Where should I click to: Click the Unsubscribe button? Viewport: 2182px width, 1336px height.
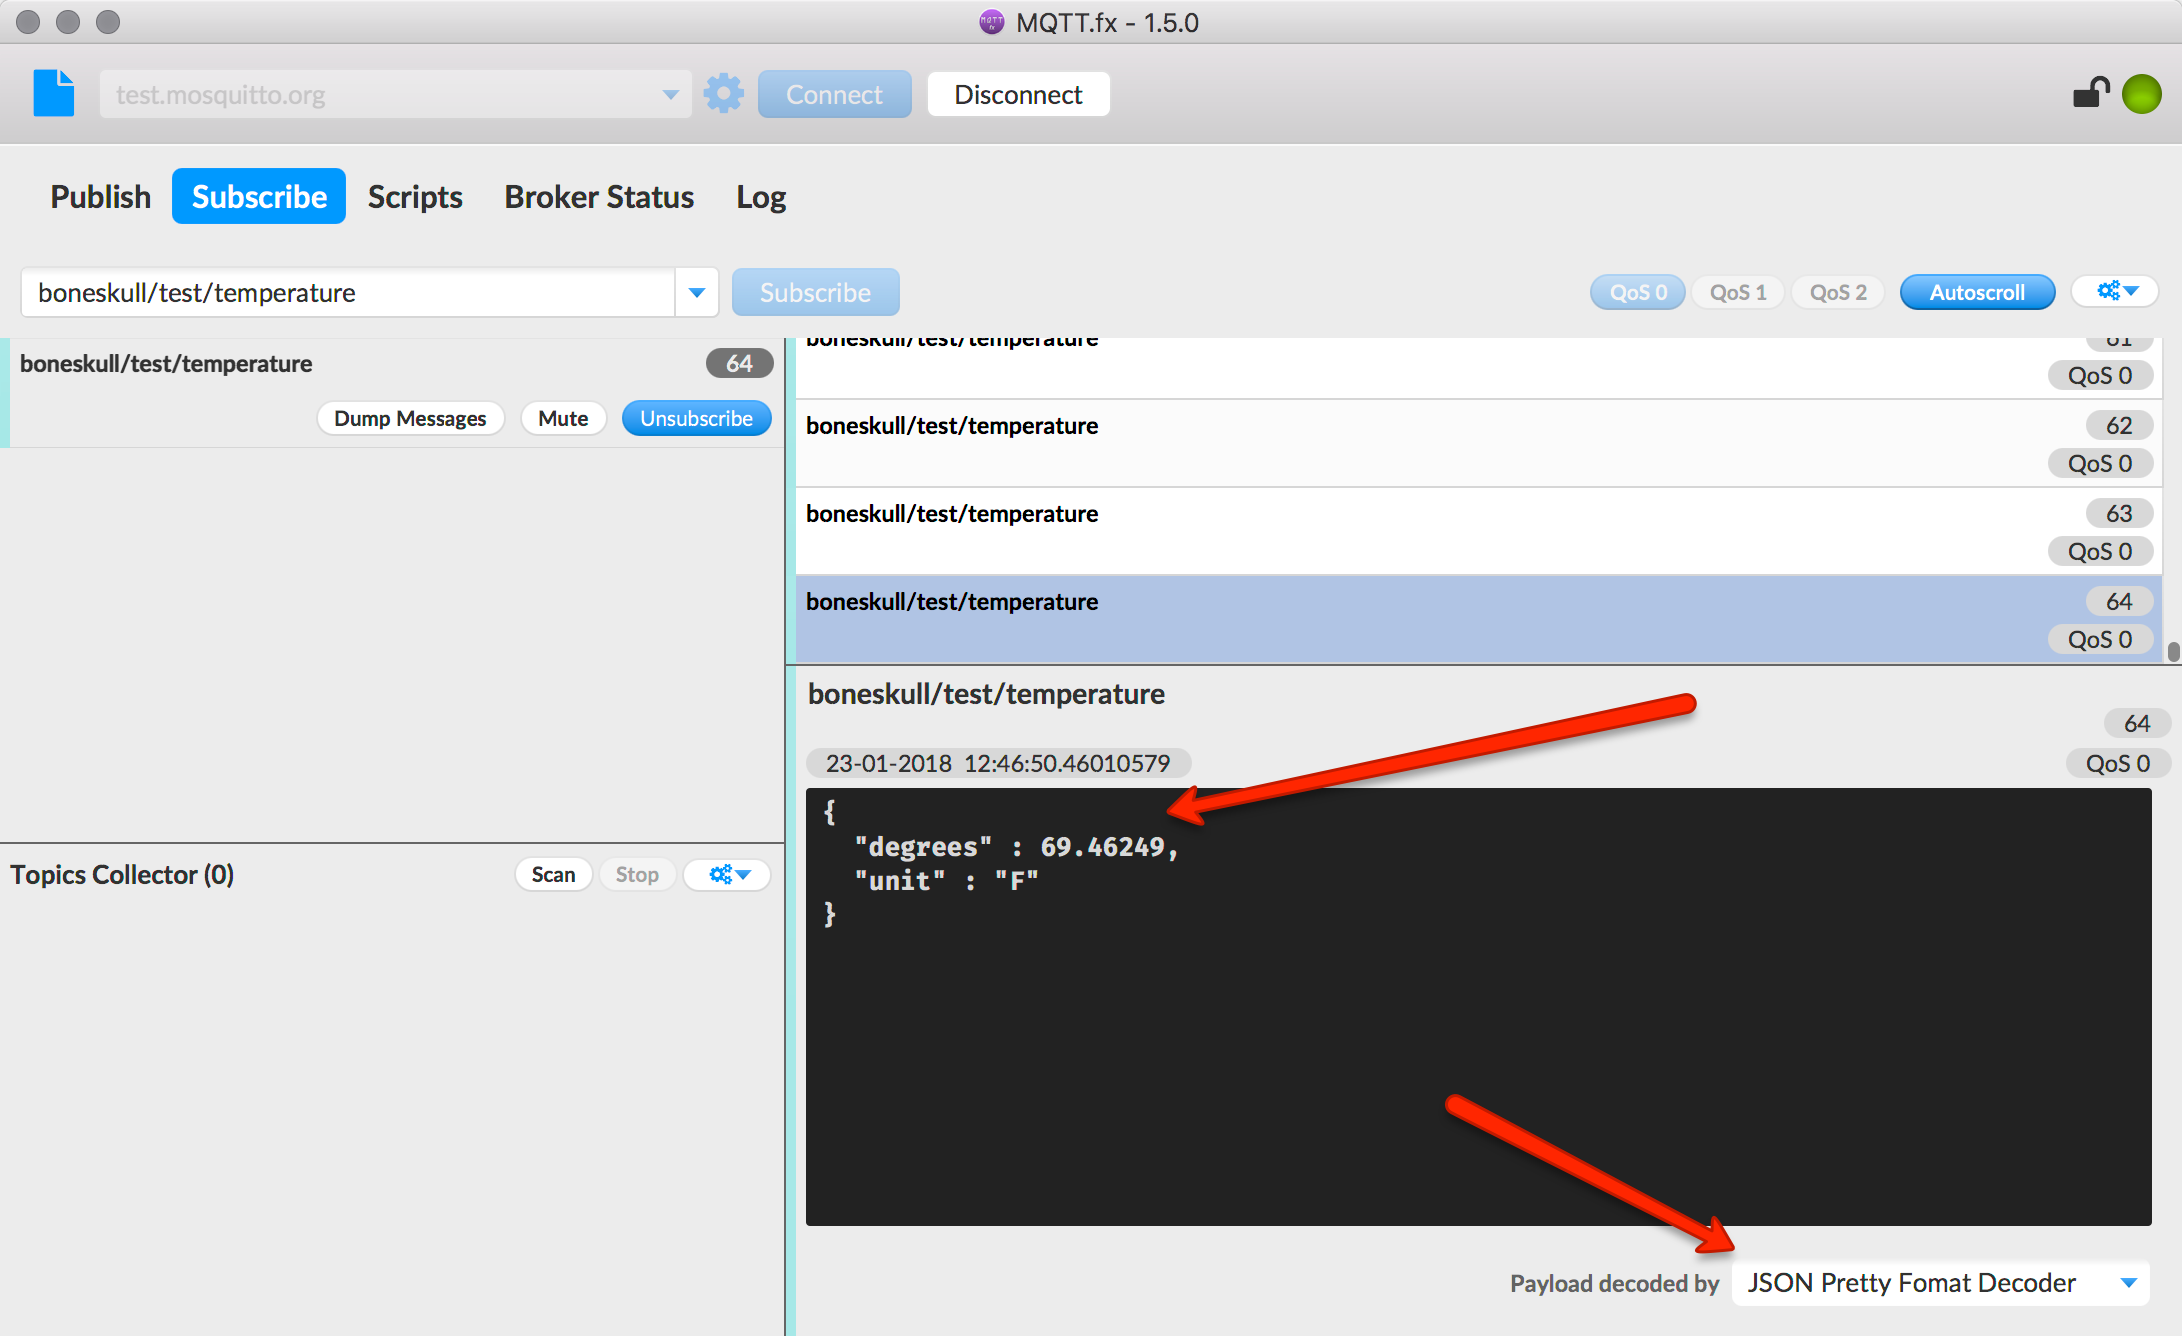(696, 418)
